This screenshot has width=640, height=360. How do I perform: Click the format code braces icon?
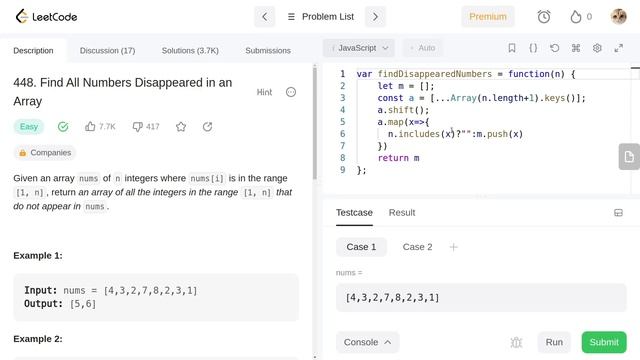[533, 48]
